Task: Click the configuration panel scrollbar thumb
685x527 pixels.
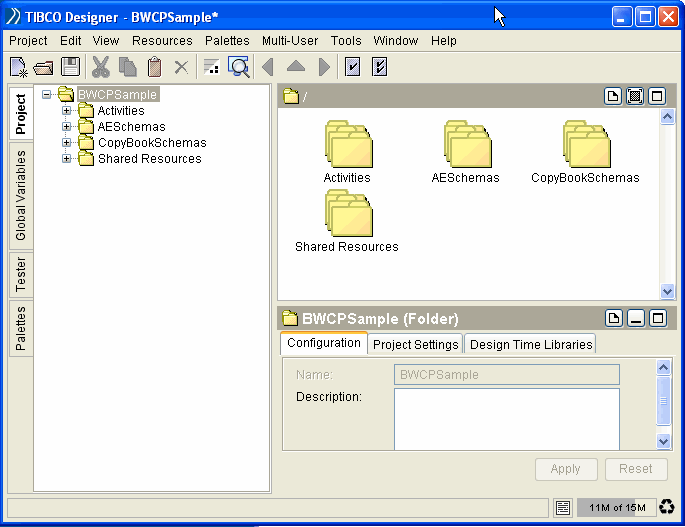Action: coord(663,400)
